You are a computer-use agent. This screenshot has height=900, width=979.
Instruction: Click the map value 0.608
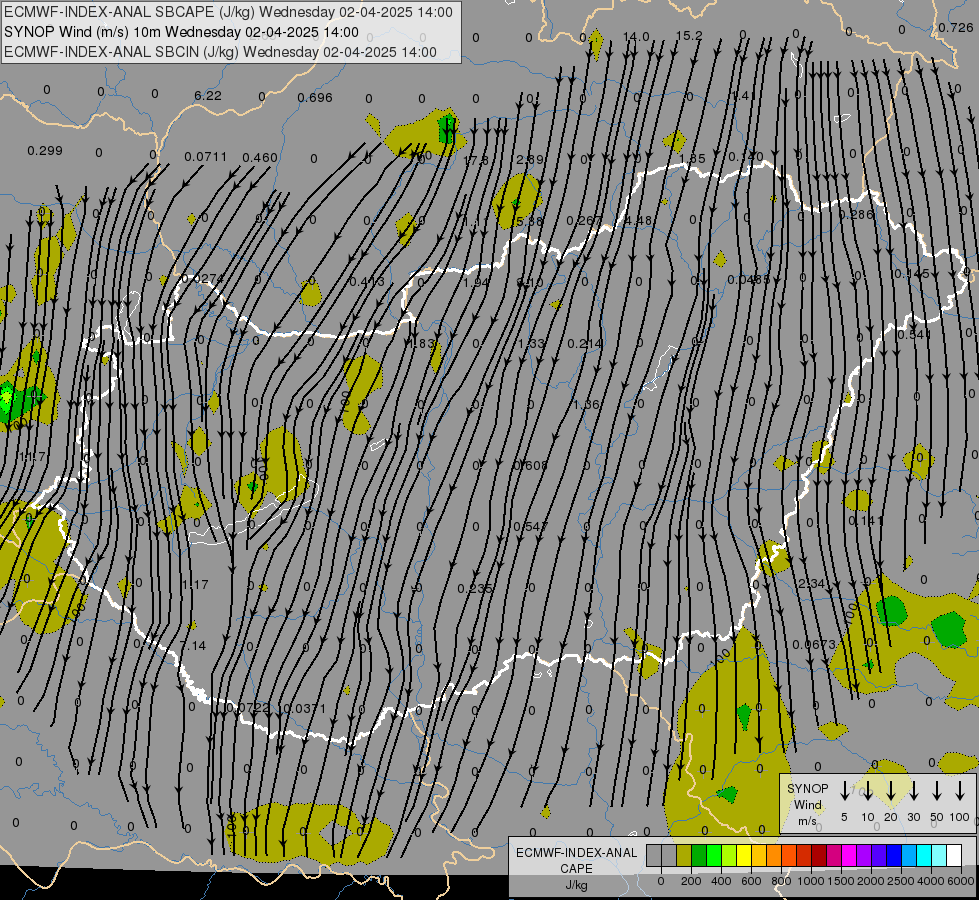coord(530,465)
